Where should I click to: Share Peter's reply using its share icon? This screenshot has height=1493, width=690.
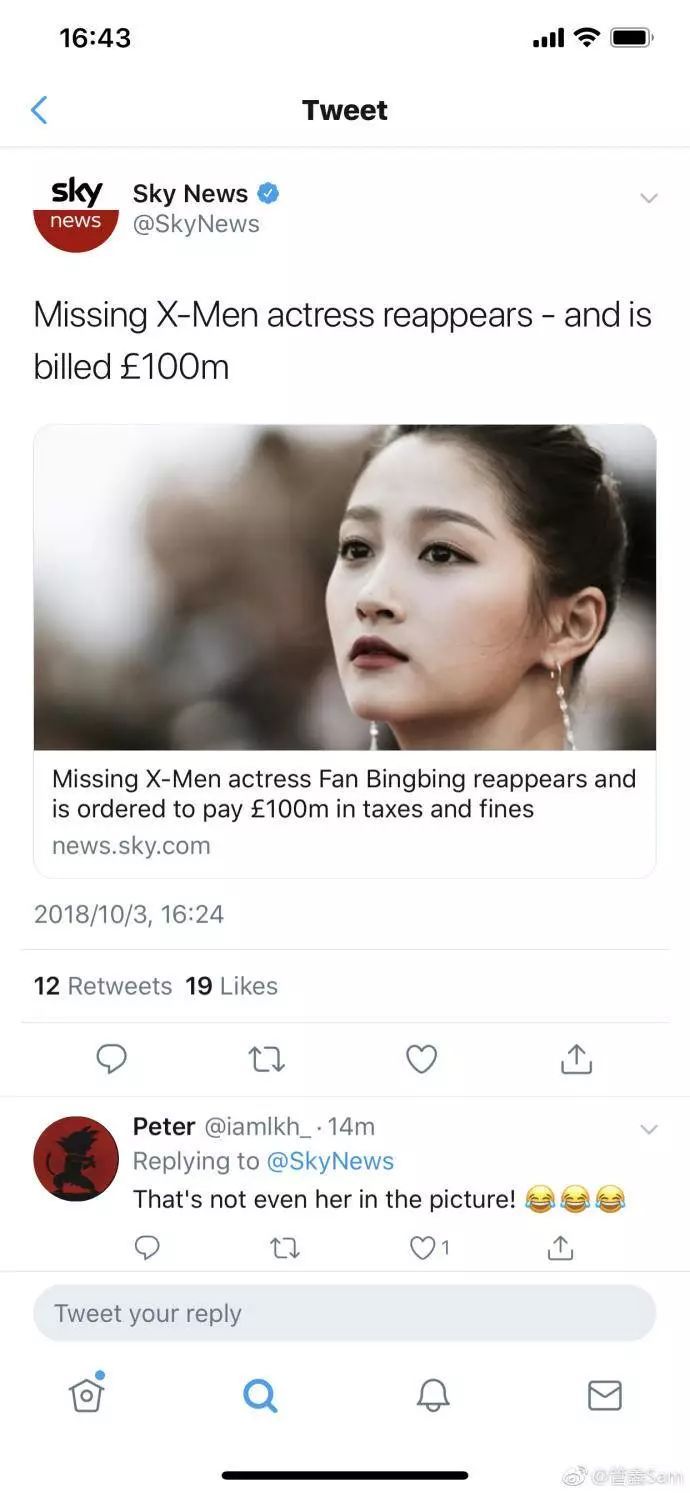click(559, 1248)
